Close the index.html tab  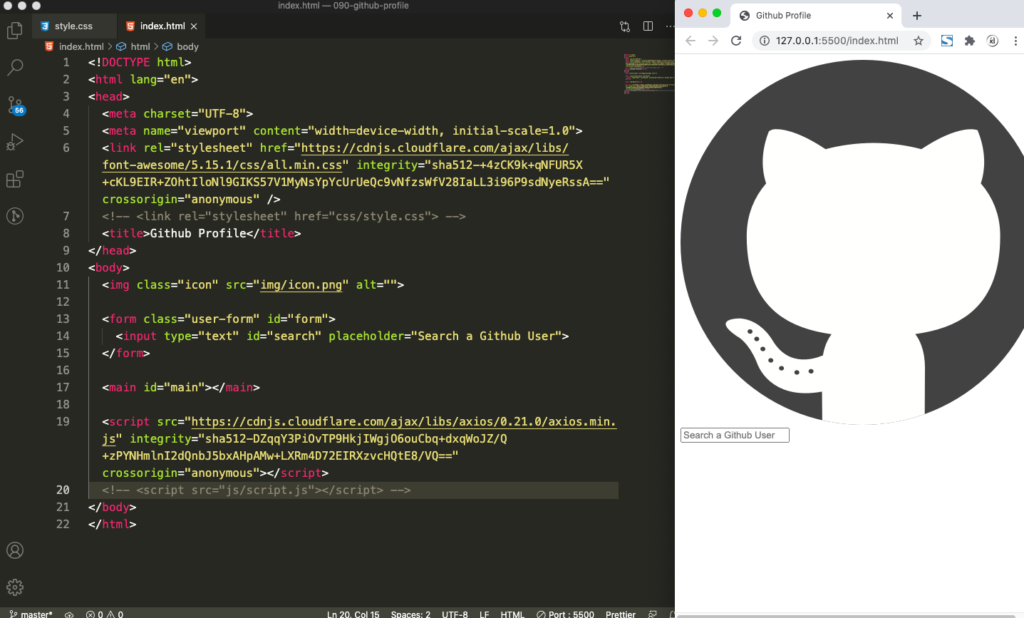tap(194, 26)
